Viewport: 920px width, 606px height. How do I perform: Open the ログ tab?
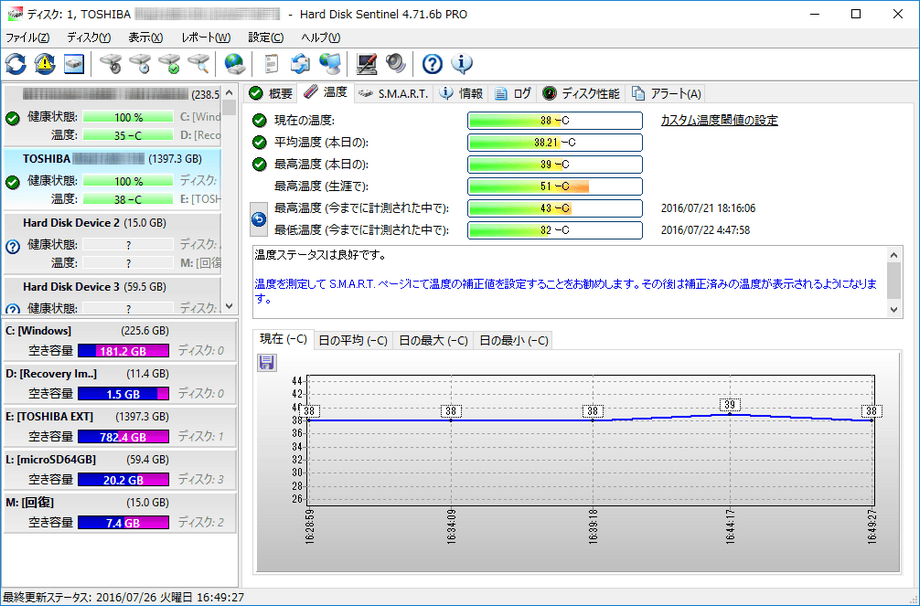pos(513,94)
